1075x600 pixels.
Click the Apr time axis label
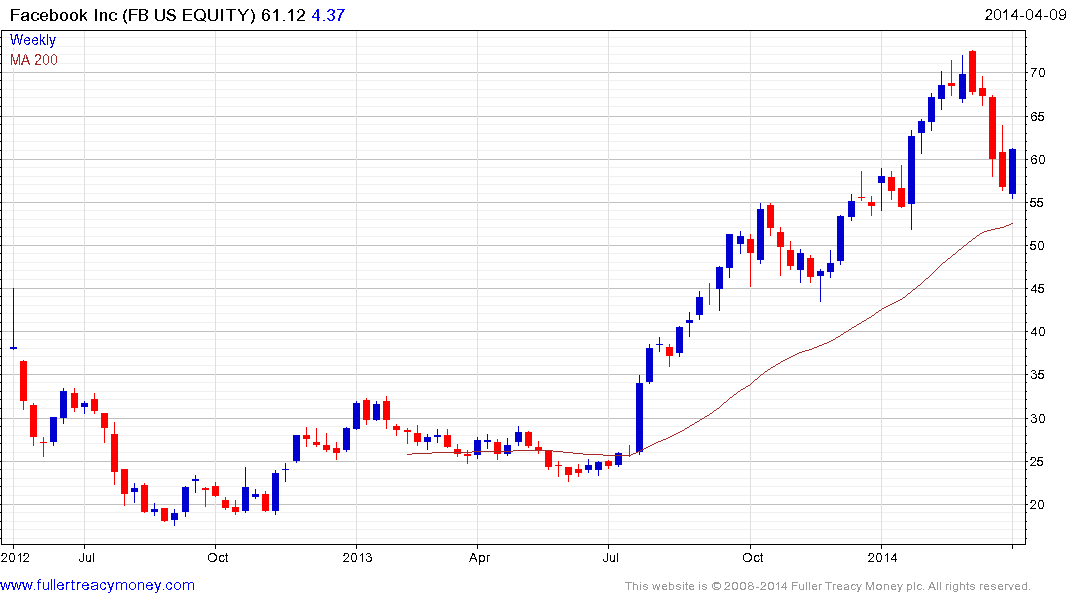479,557
